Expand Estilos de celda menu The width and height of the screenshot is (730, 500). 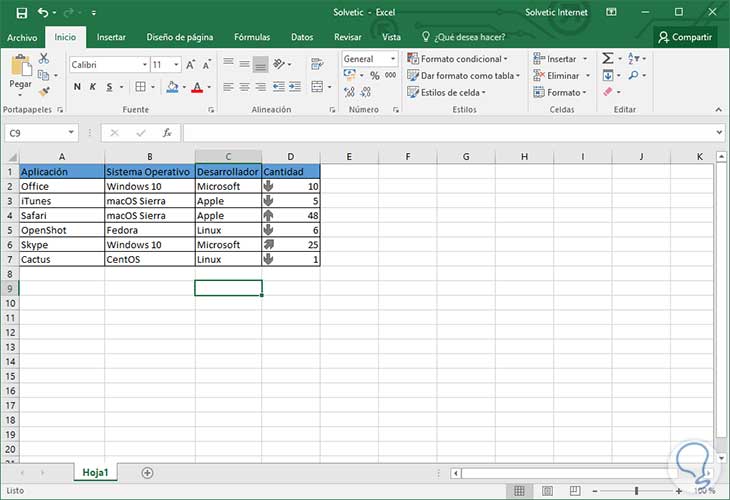tap(446, 92)
